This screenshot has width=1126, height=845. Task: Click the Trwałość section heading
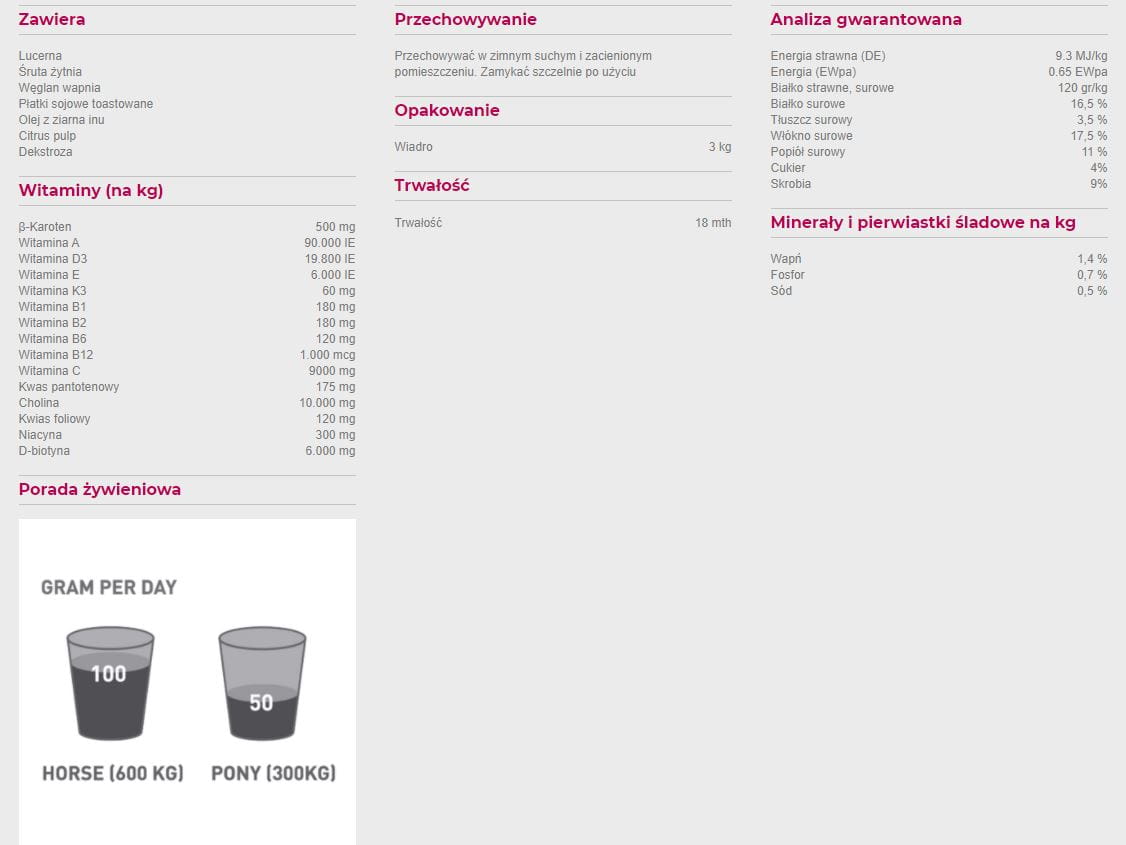pos(432,186)
